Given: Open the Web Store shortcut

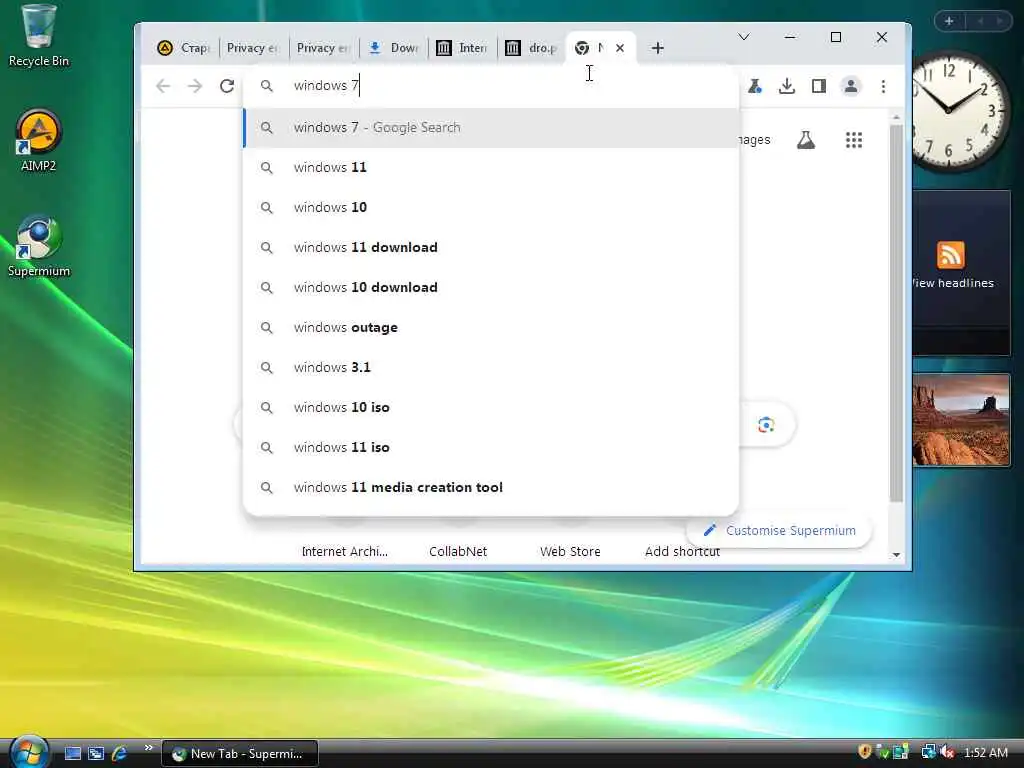Looking at the screenshot, I should tap(570, 551).
